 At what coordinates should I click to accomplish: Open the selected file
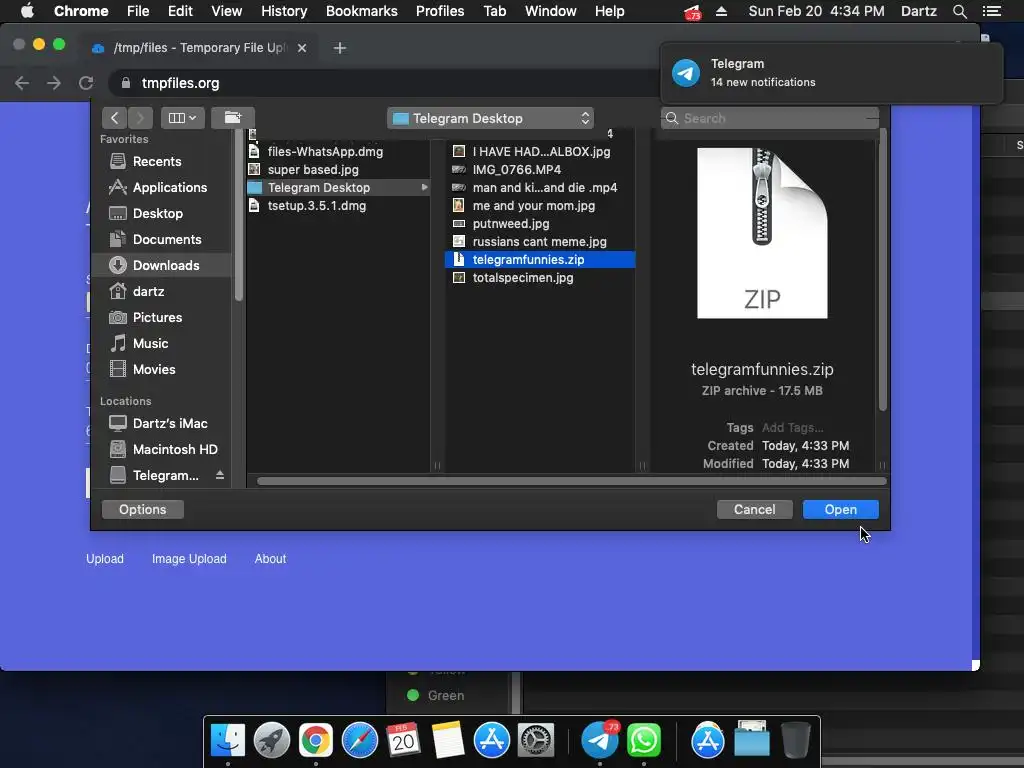[x=840, y=509]
